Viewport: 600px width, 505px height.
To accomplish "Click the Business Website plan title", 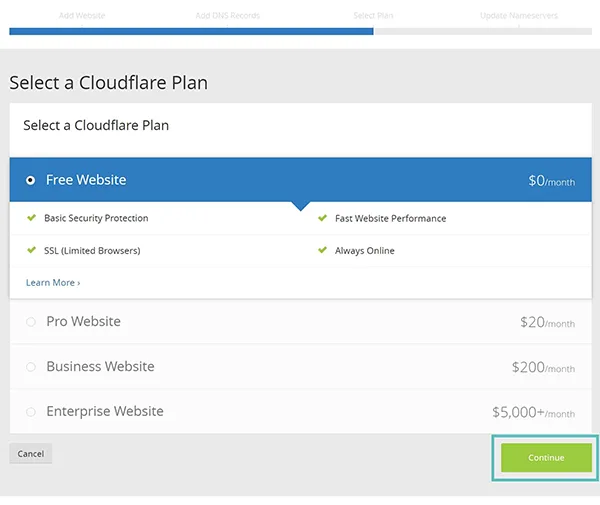I will click(100, 367).
